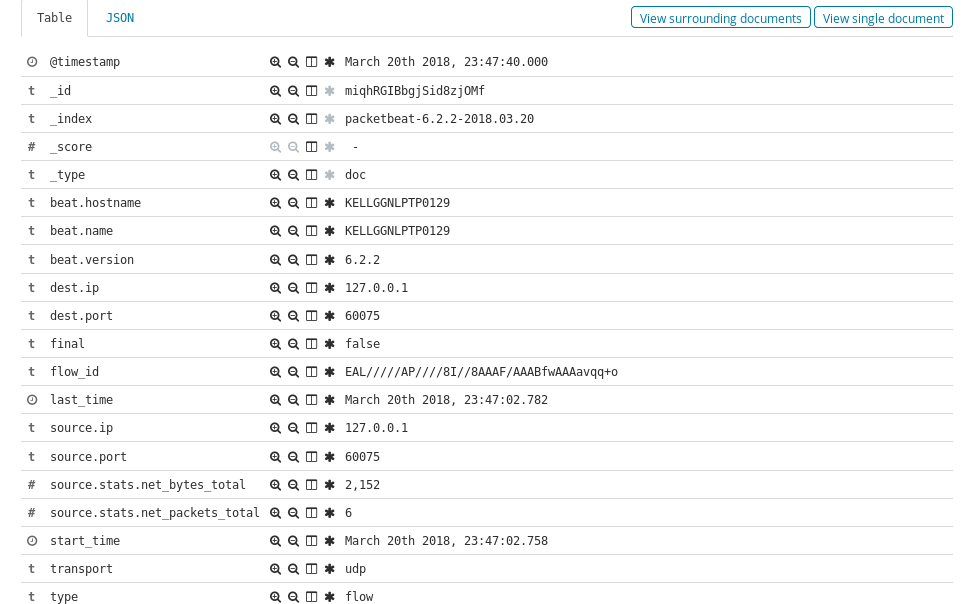Select the Table tab
The image size is (972, 604).
tap(54, 18)
